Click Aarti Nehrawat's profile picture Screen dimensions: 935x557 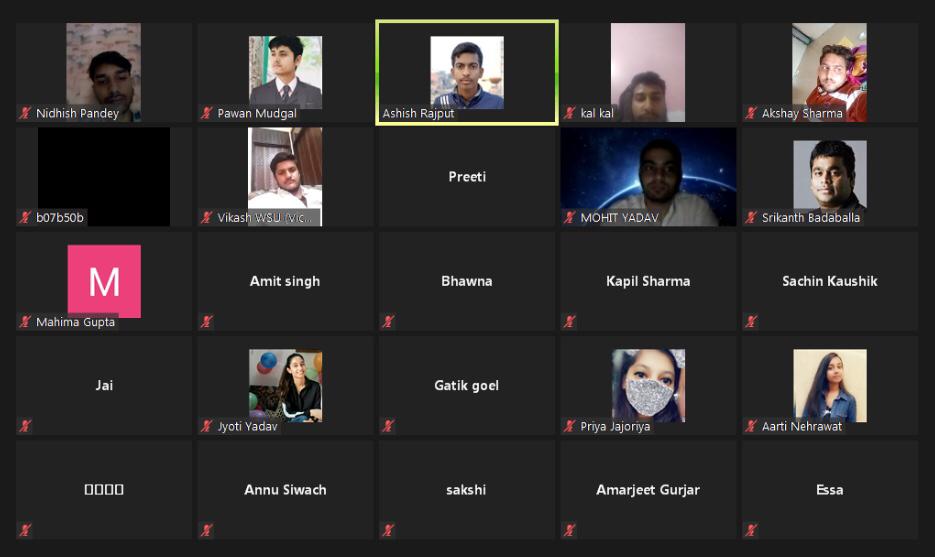click(830, 386)
